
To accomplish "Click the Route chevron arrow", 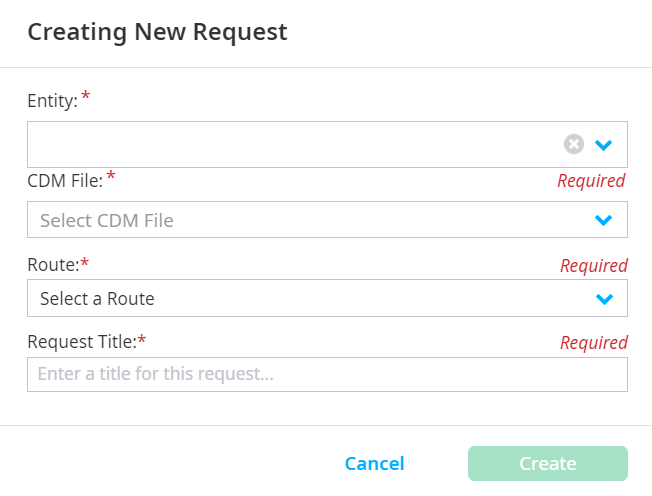I will point(603,298).
